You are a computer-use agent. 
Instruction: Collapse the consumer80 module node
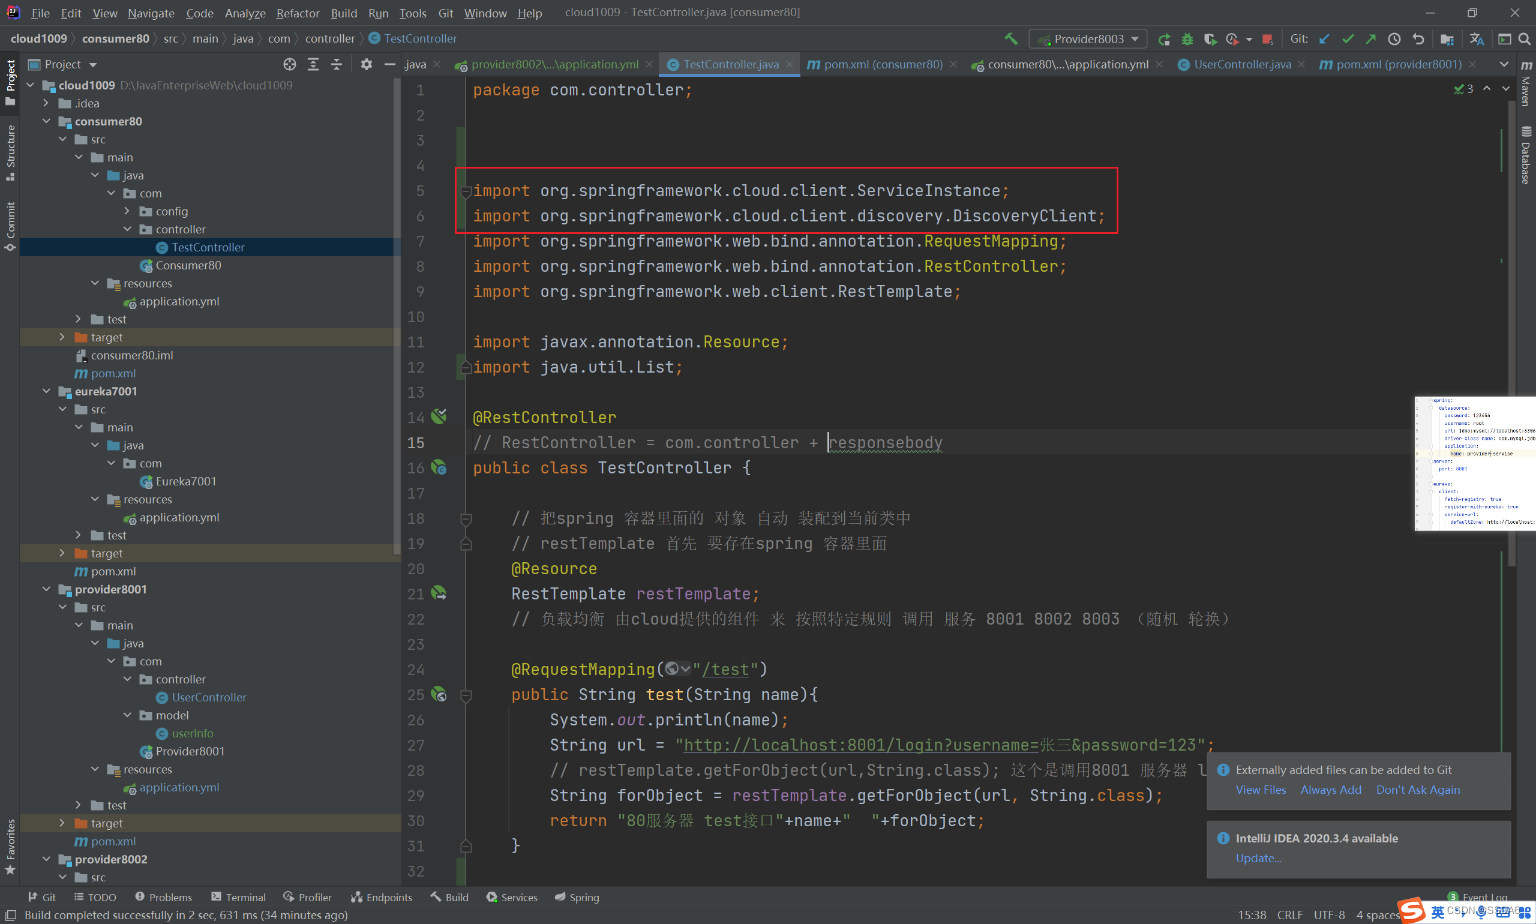point(46,121)
